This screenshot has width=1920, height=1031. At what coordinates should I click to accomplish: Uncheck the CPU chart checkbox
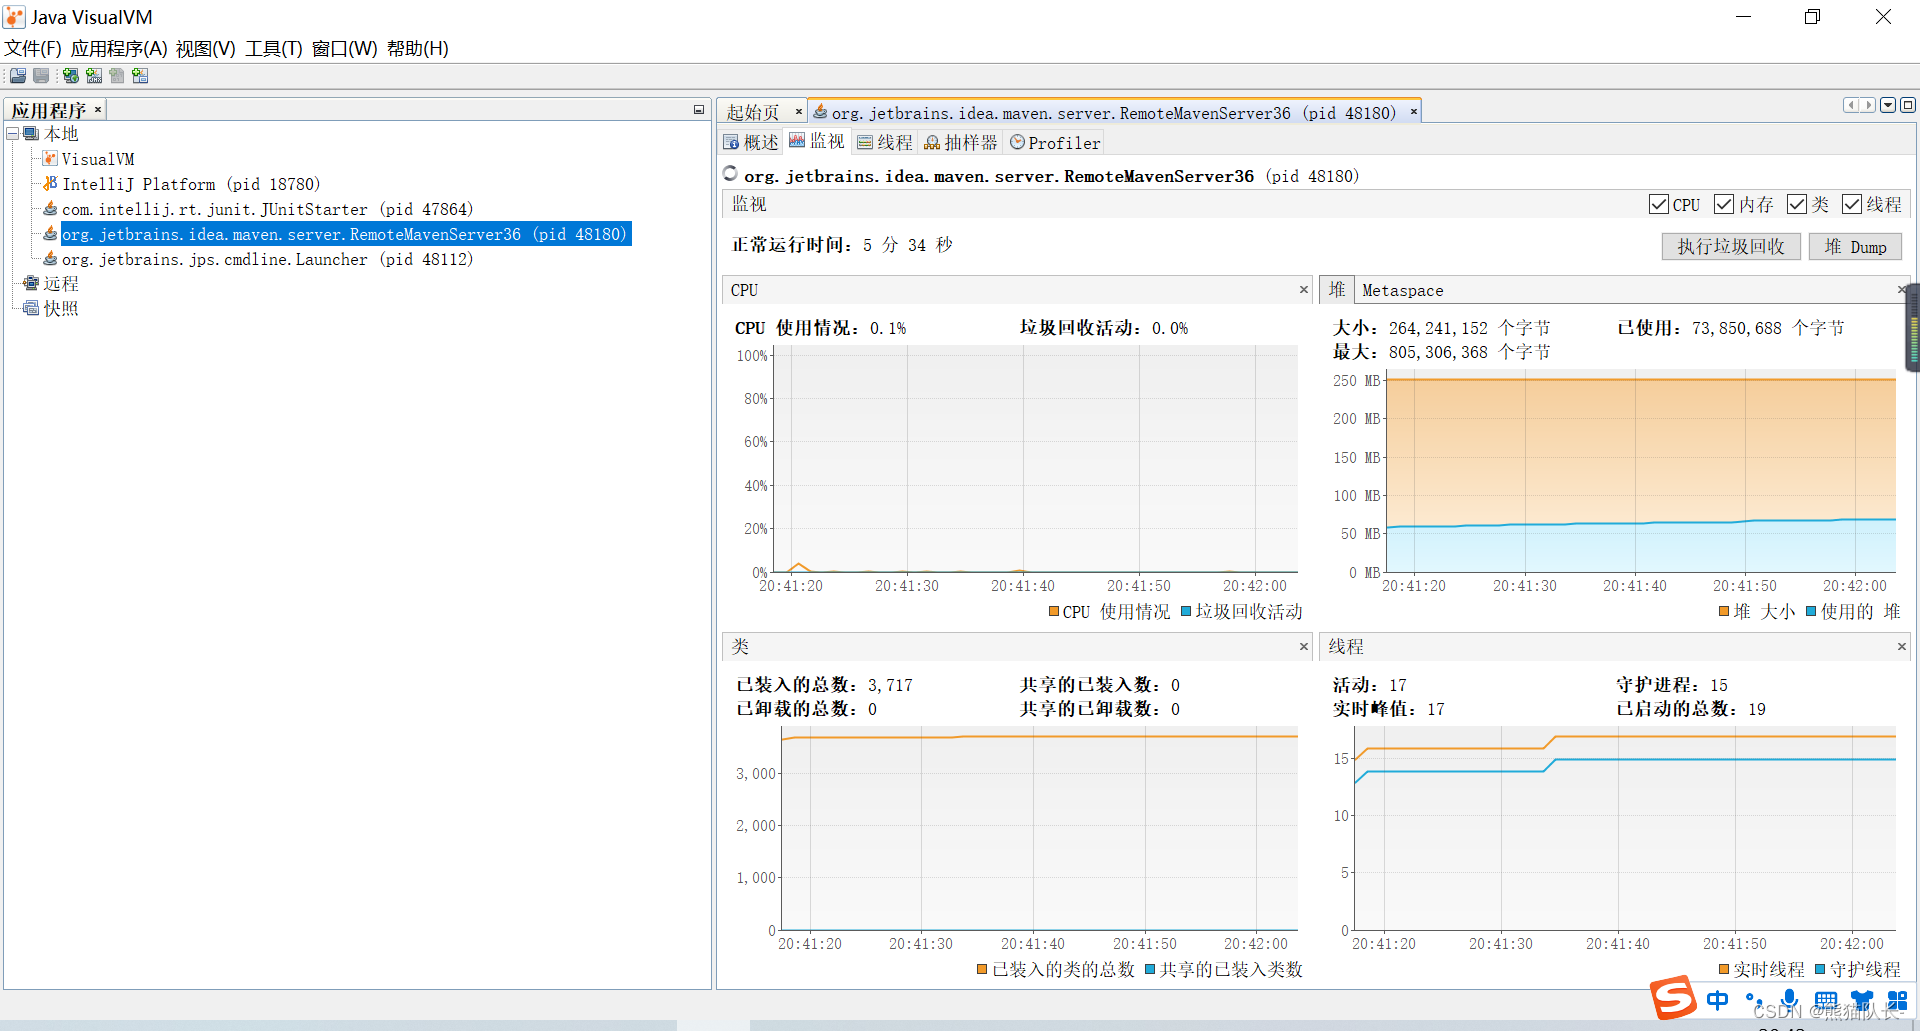point(1658,204)
